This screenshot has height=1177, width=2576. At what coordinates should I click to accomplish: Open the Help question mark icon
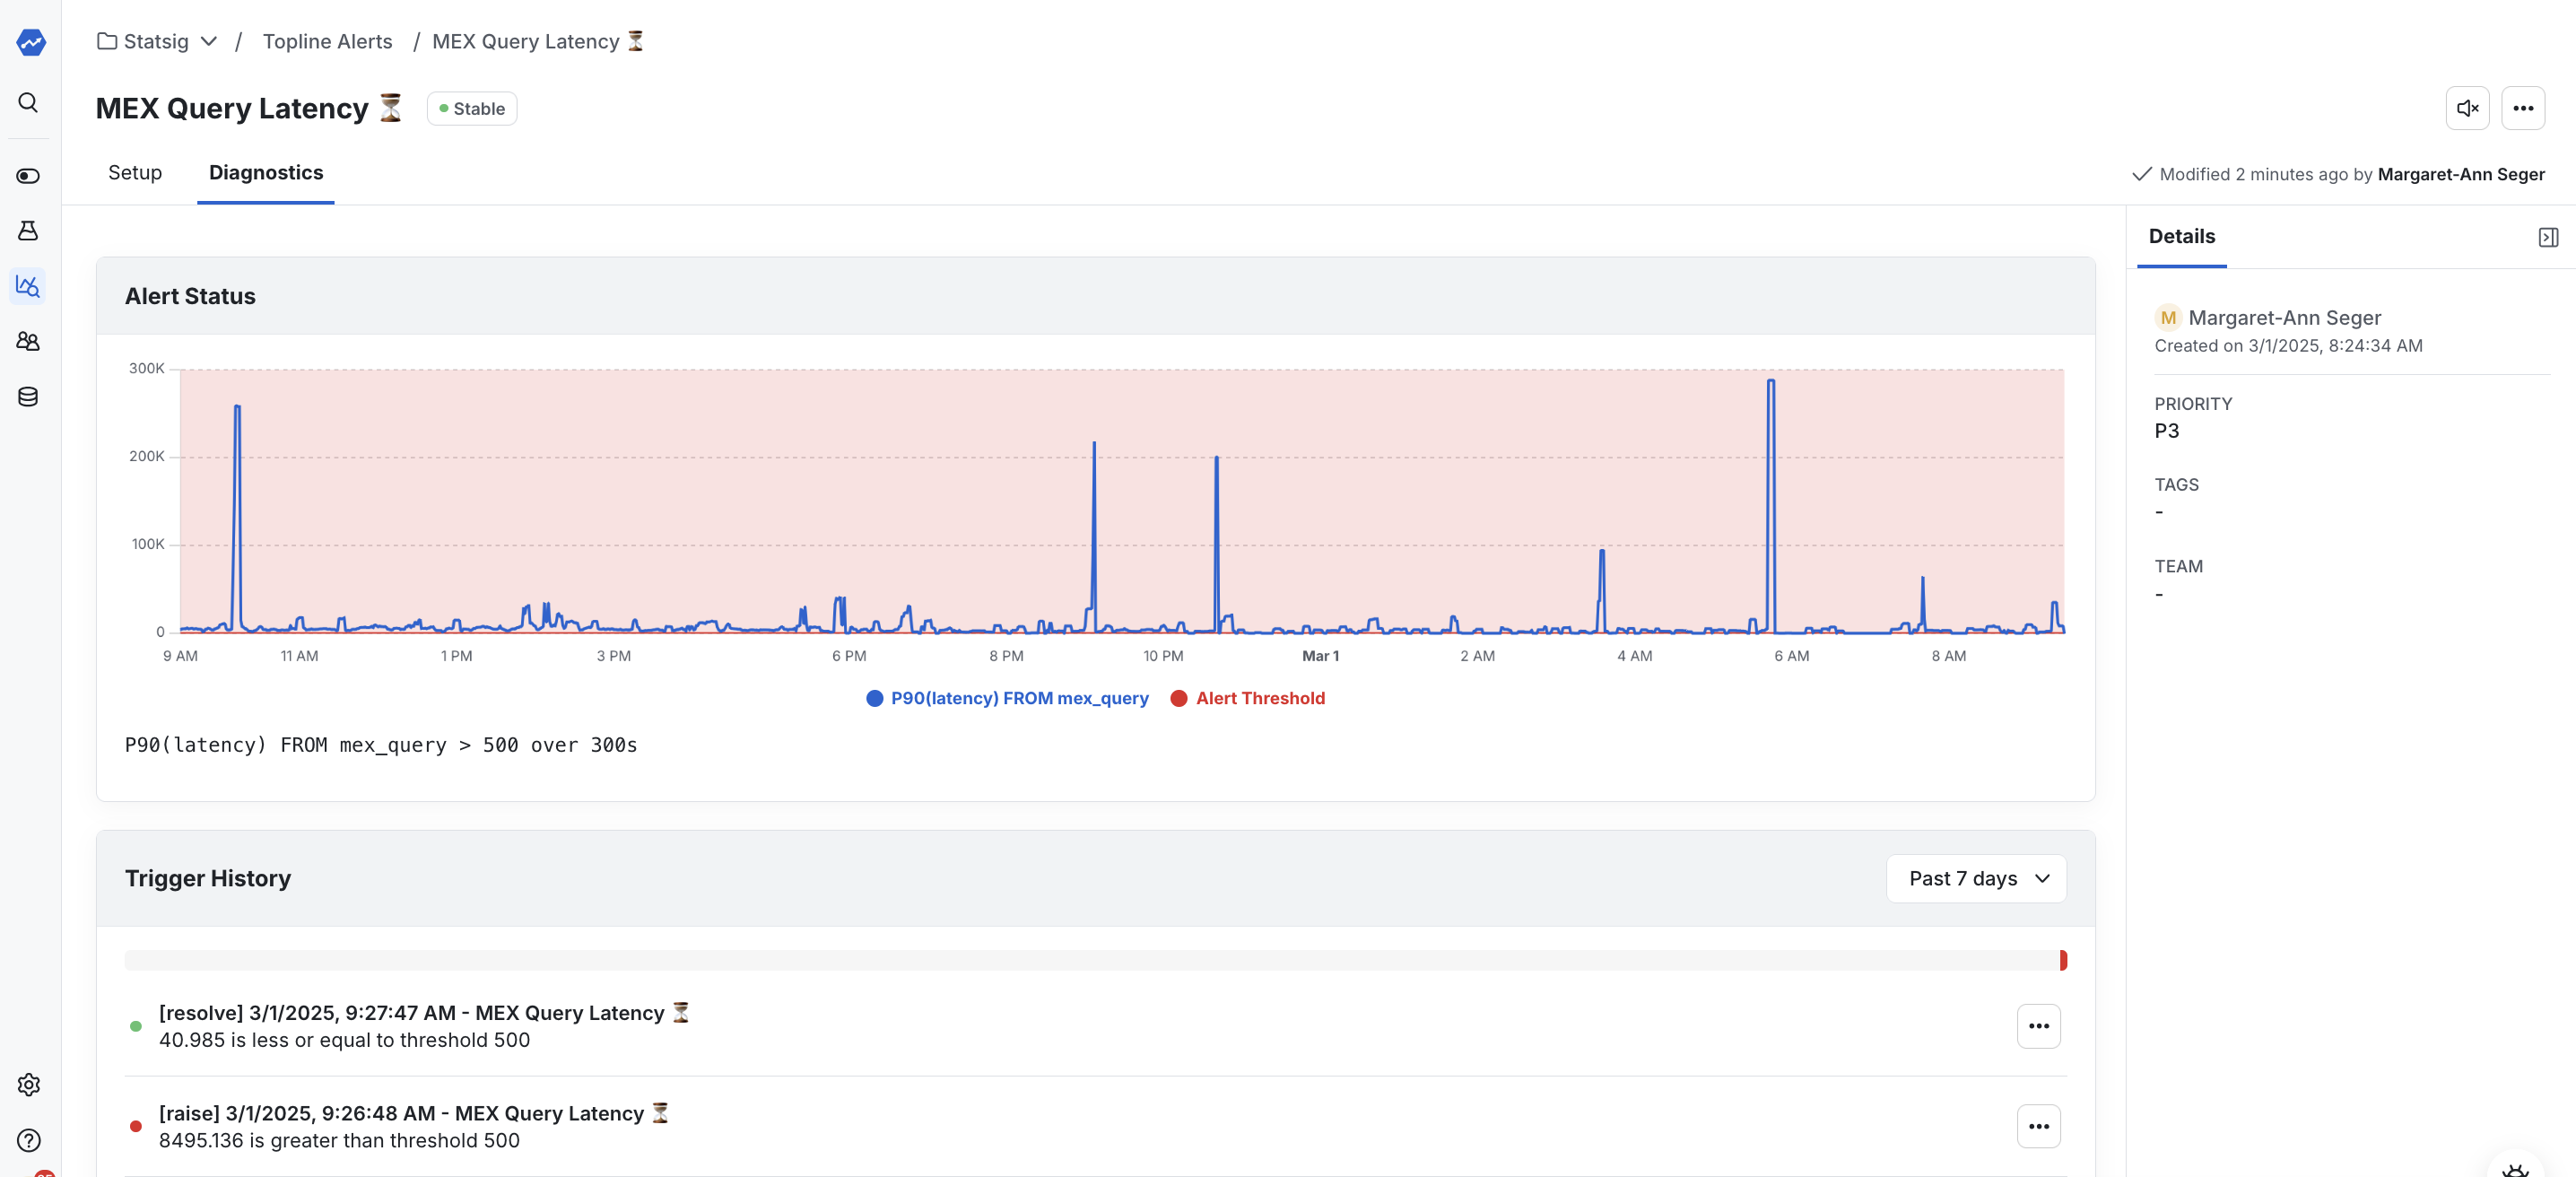pos(28,1141)
